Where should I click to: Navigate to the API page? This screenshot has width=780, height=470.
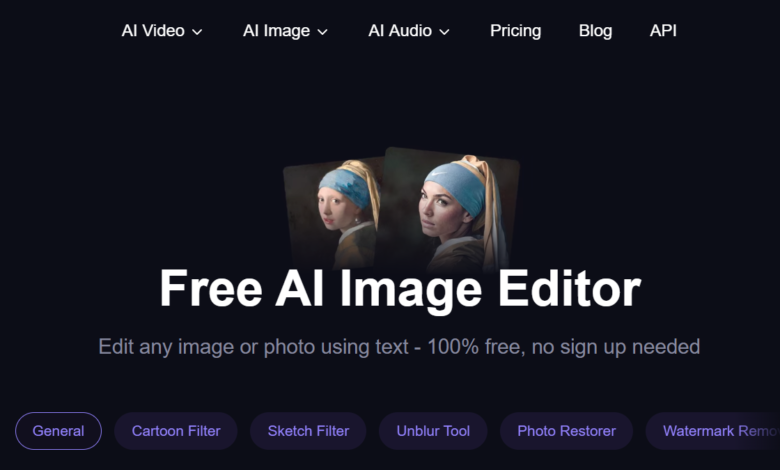tap(663, 31)
